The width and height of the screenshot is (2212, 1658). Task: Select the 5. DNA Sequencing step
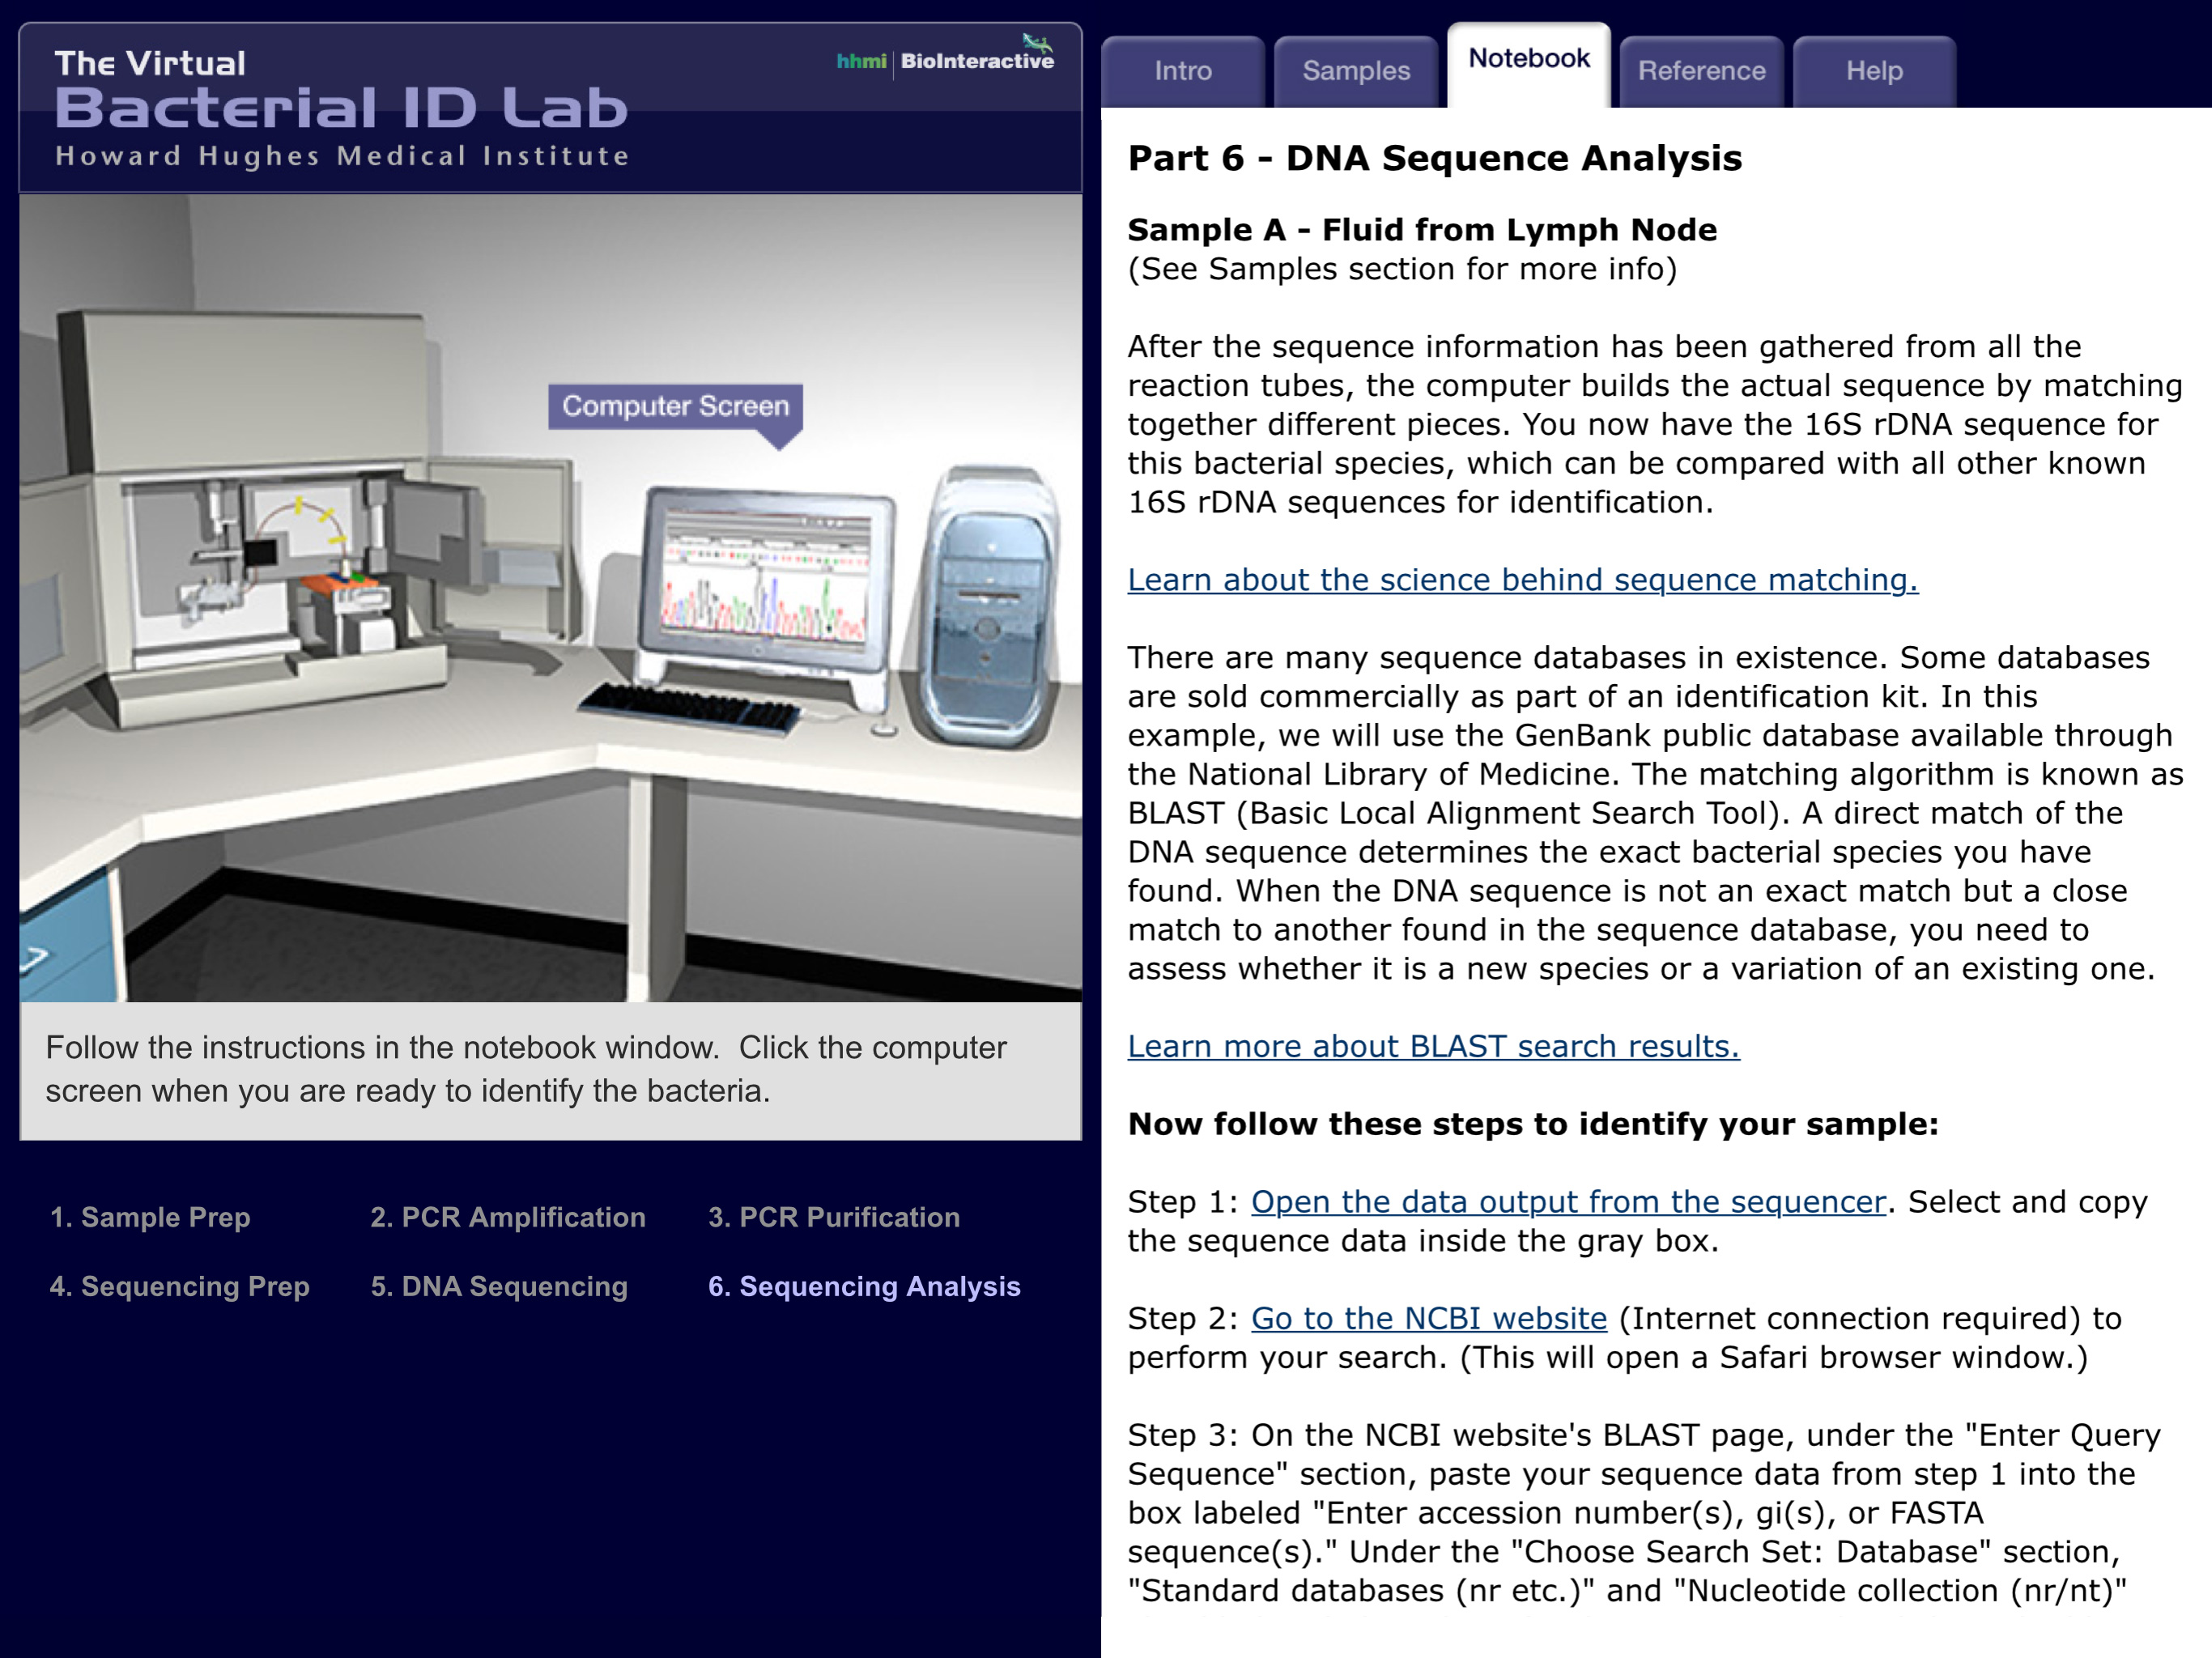tap(499, 1287)
